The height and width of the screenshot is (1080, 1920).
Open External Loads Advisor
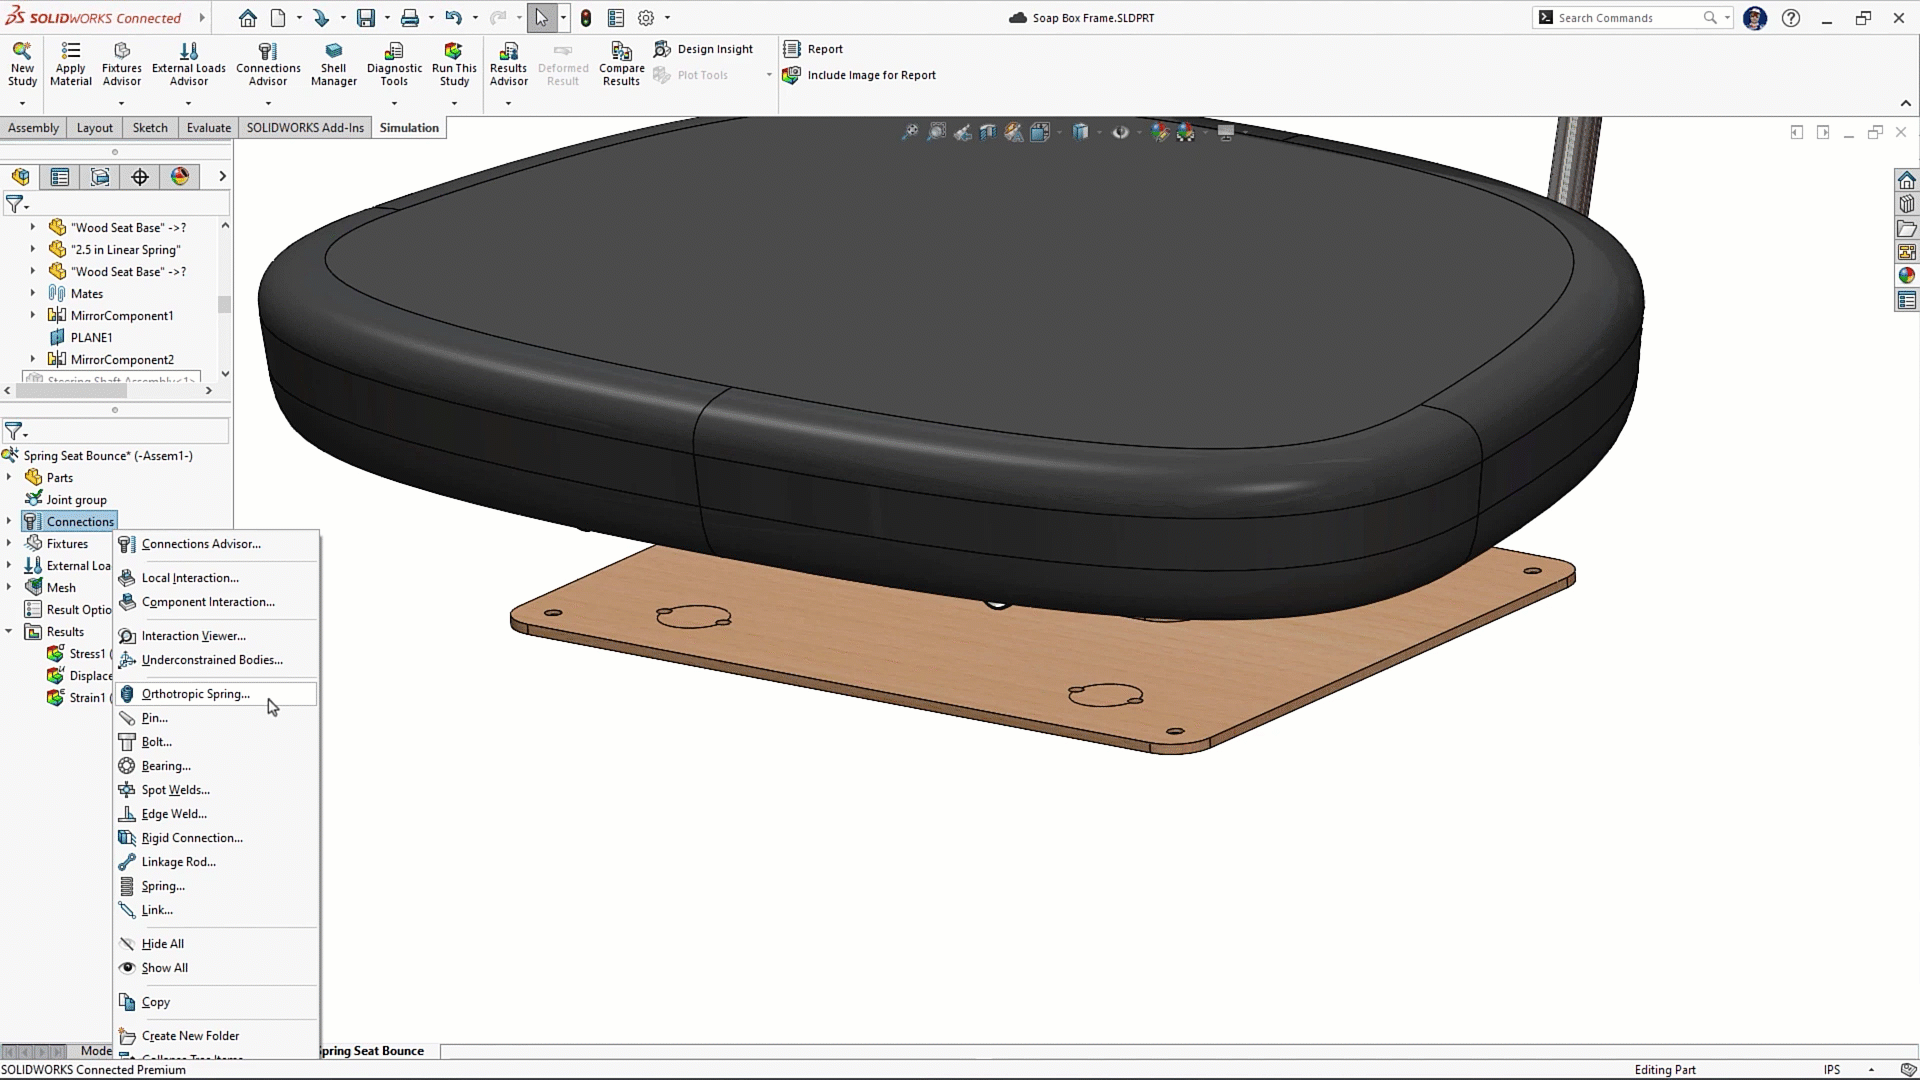click(x=189, y=64)
